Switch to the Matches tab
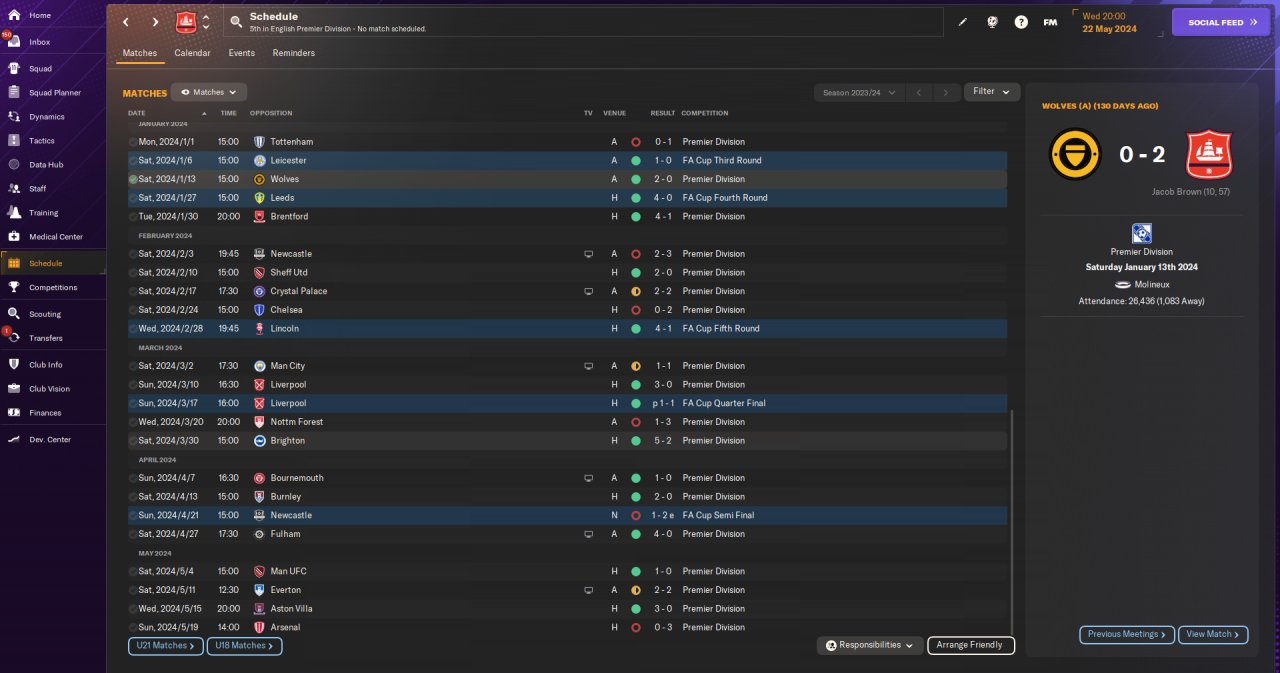The width and height of the screenshot is (1280, 673). click(x=139, y=53)
